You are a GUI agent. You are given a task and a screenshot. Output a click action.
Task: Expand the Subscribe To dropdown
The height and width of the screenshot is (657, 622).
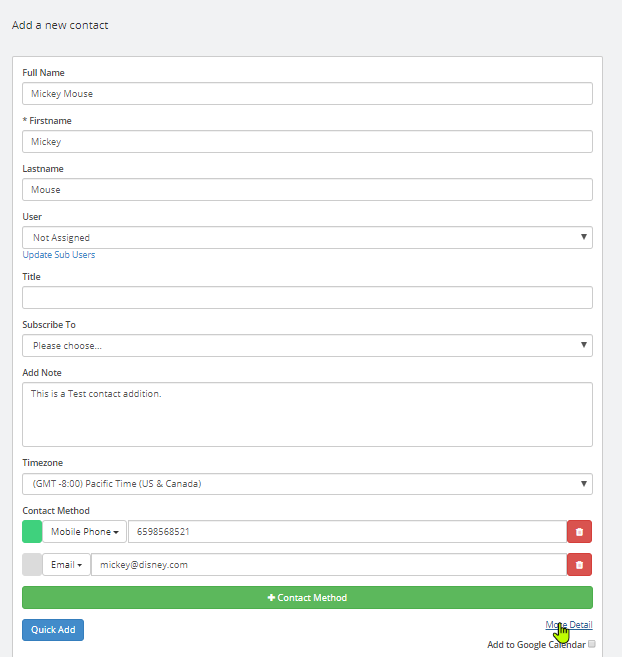coord(307,346)
